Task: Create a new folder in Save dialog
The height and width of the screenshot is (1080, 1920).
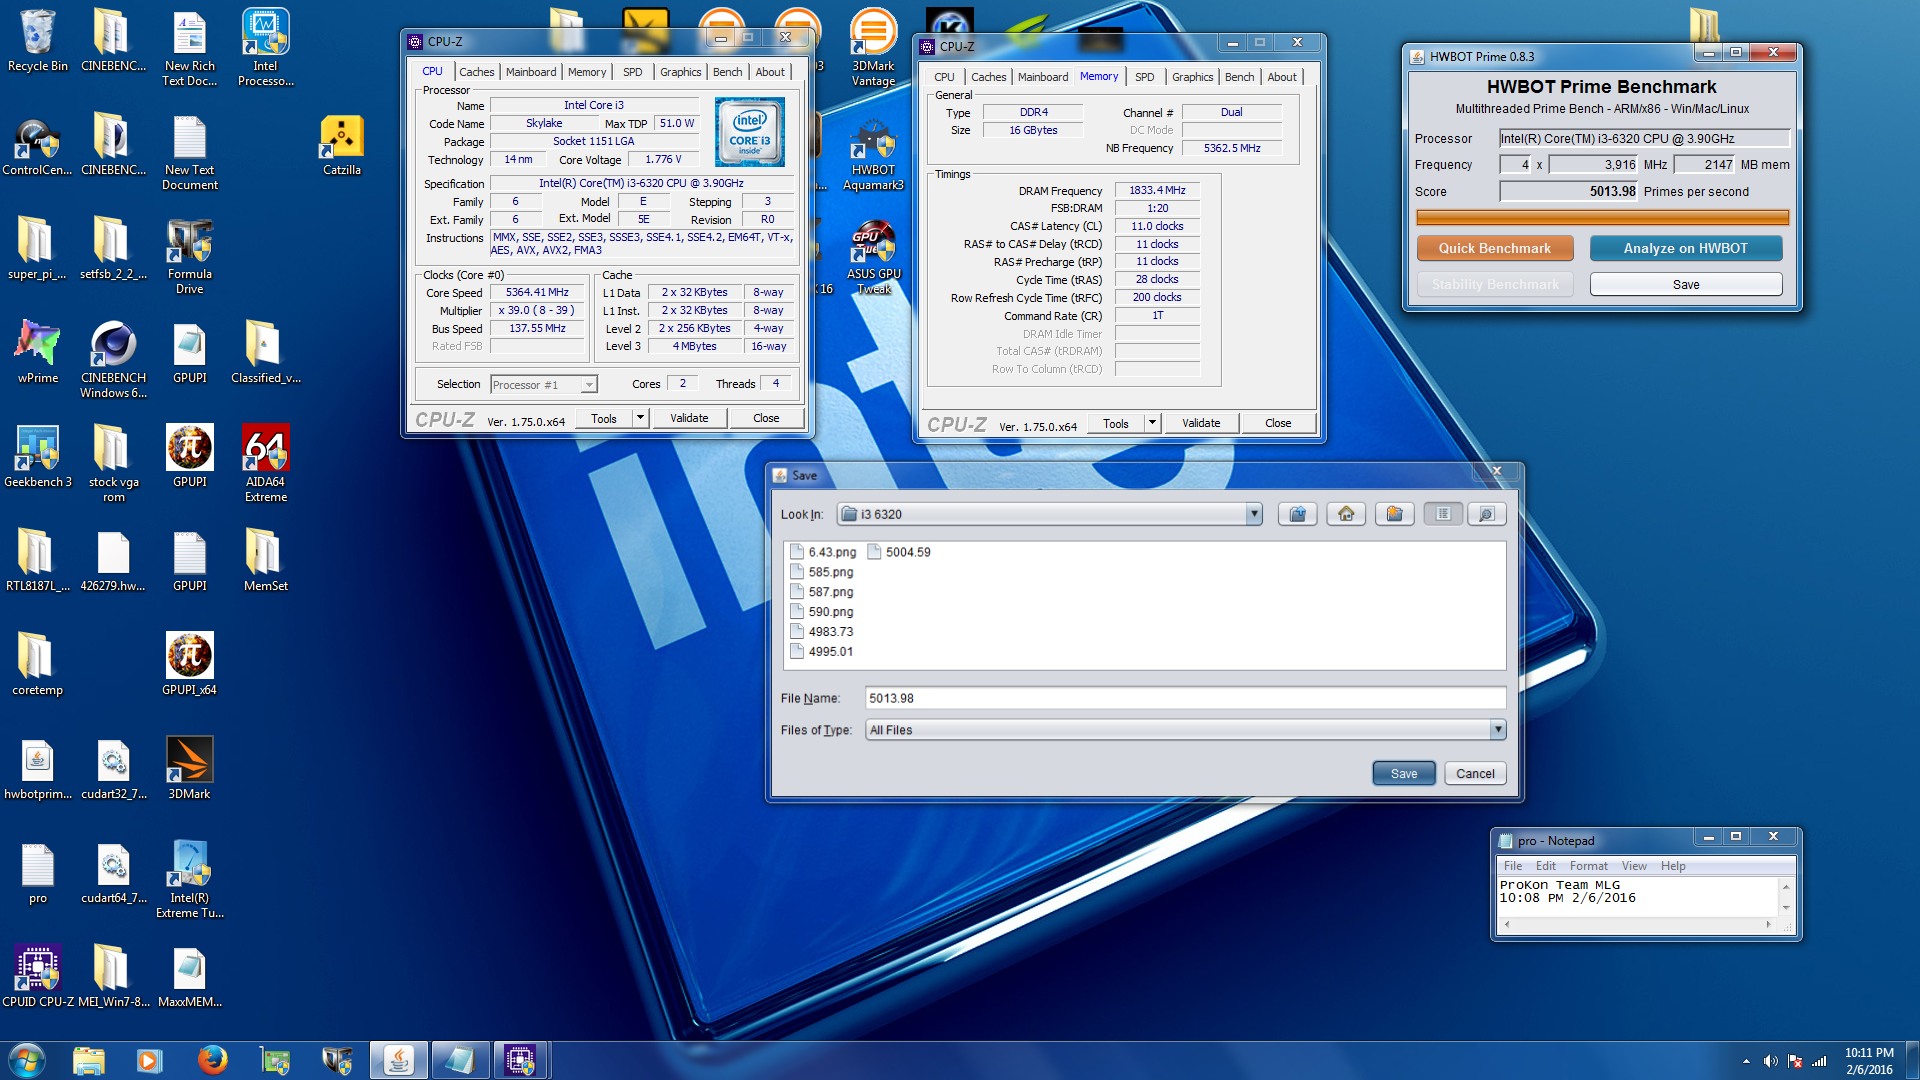Action: [1394, 514]
